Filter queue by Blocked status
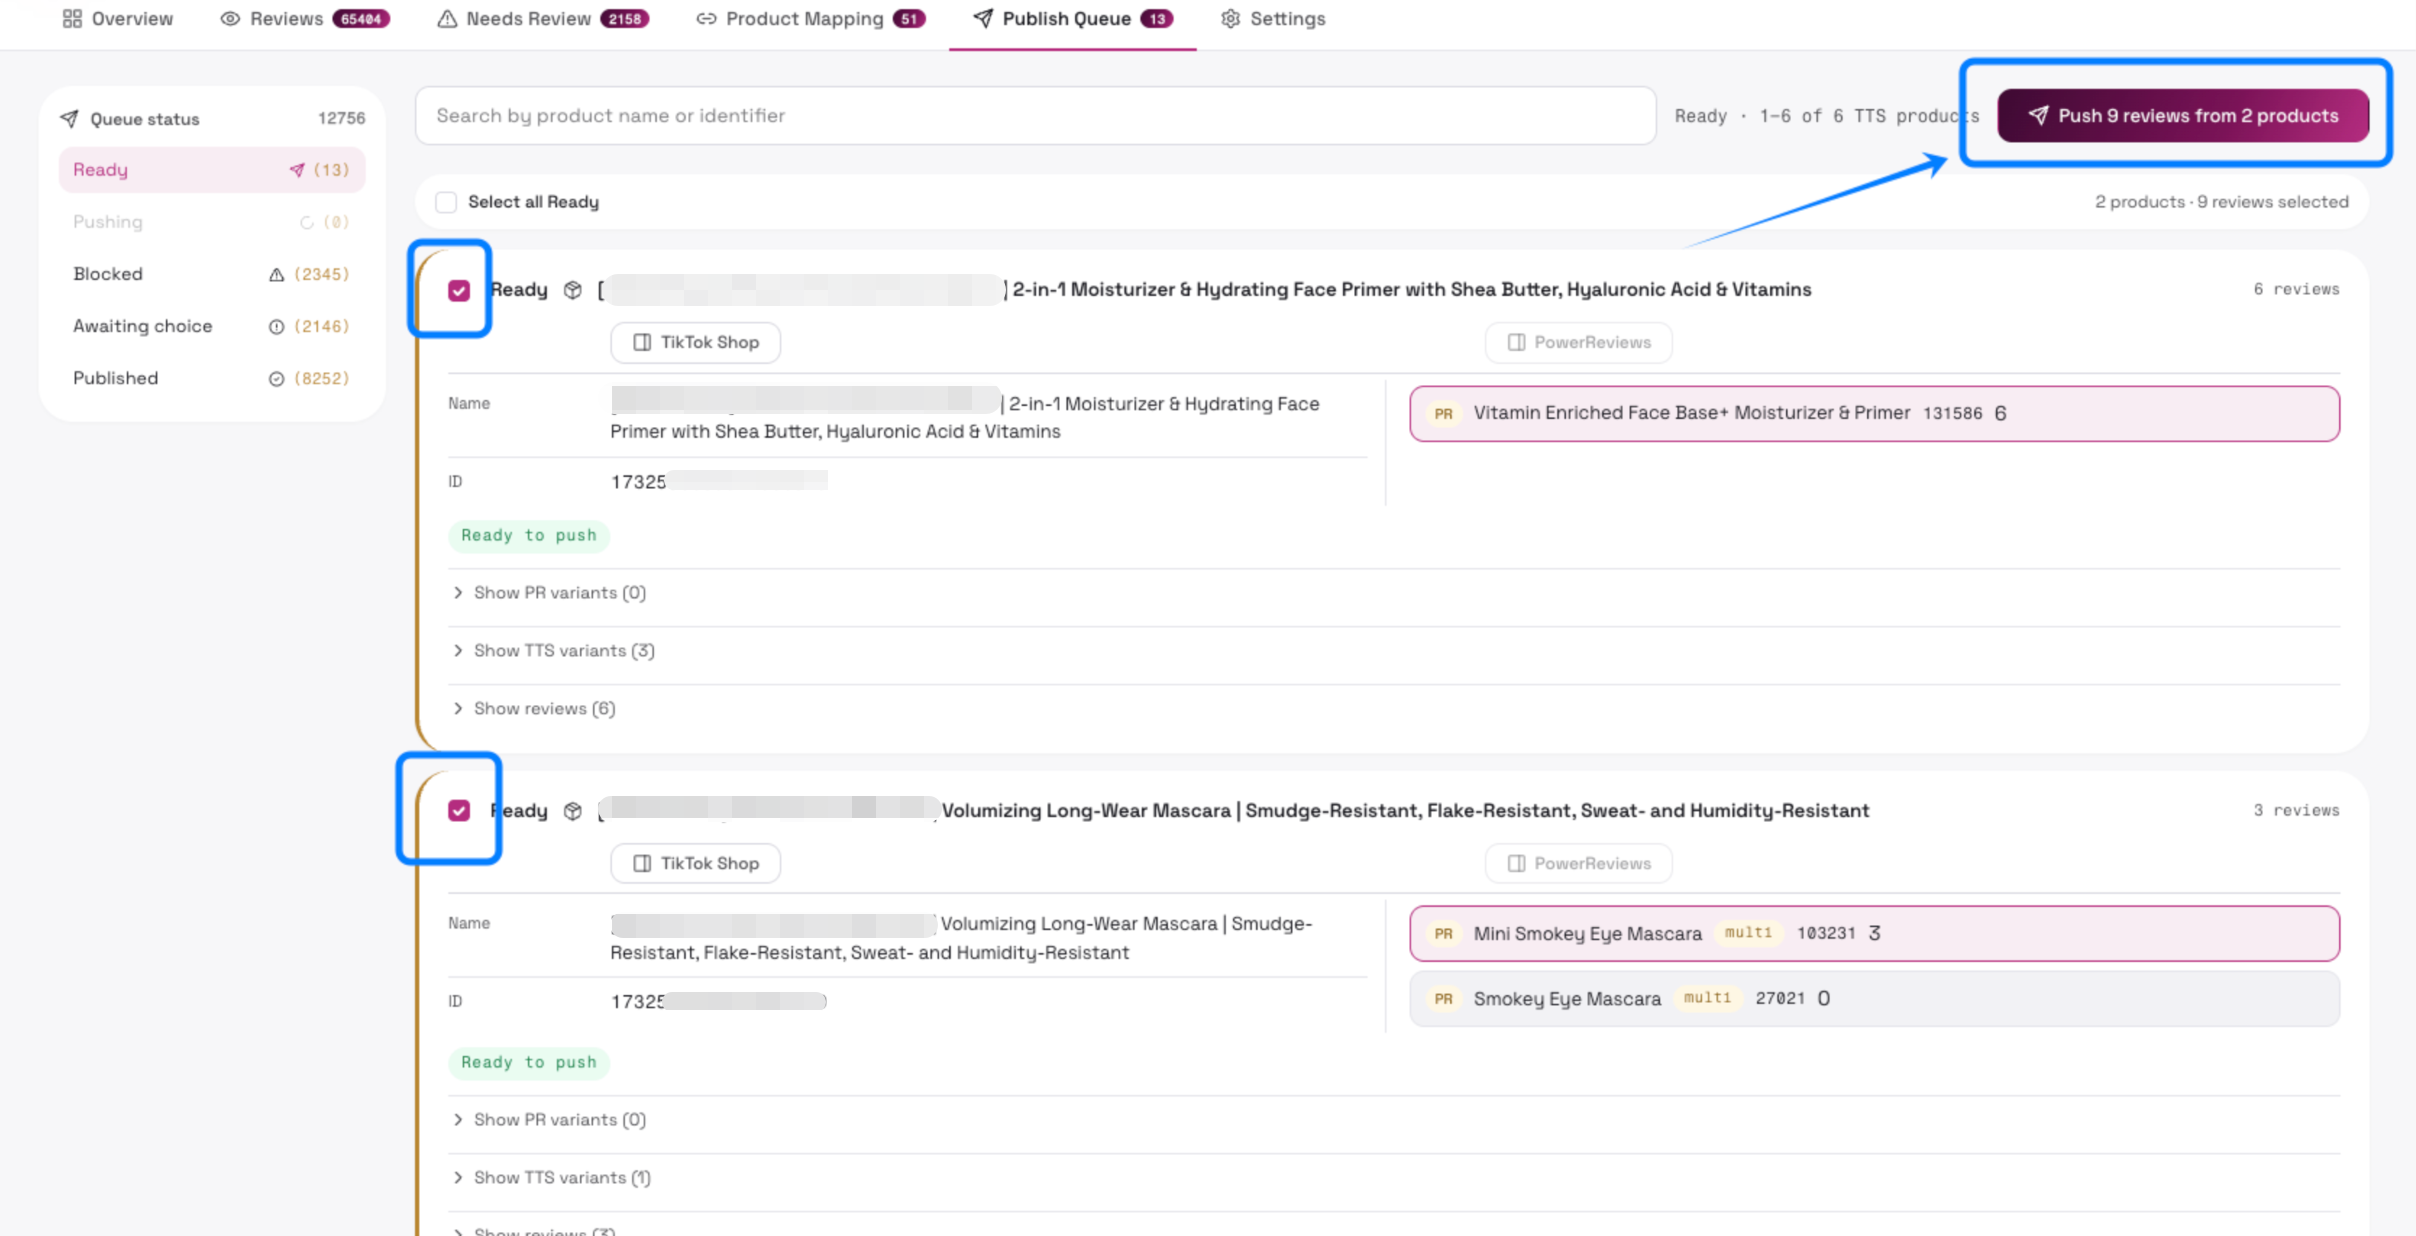 click(212, 274)
